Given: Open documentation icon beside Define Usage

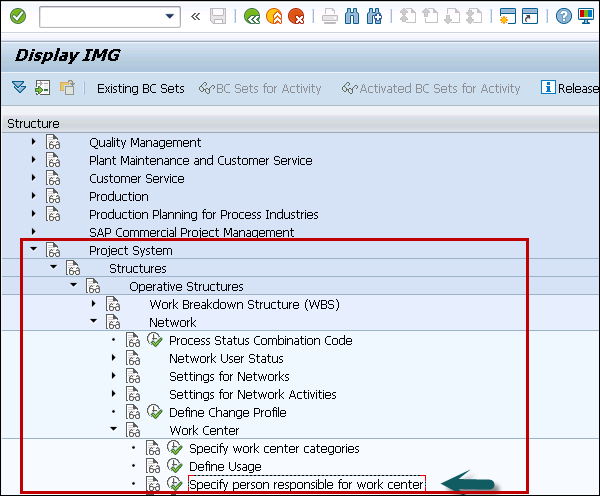Looking at the screenshot, I should click(x=153, y=467).
